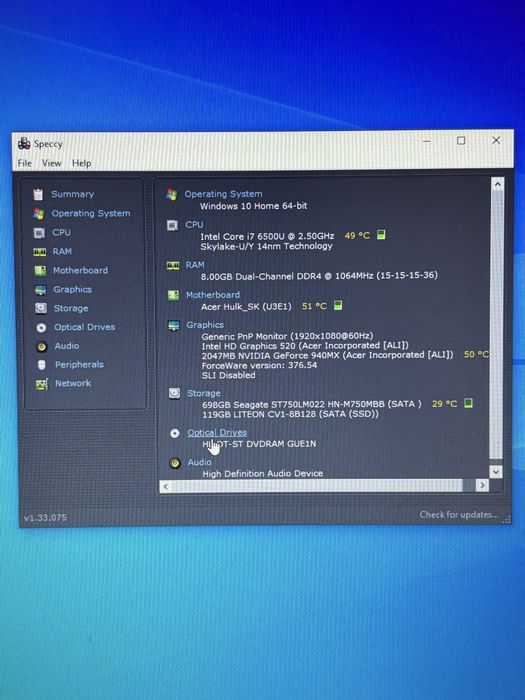The height and width of the screenshot is (700, 525).
Task: Click the Optical Drives disc icon in sidebar
Action: [x=42, y=328]
